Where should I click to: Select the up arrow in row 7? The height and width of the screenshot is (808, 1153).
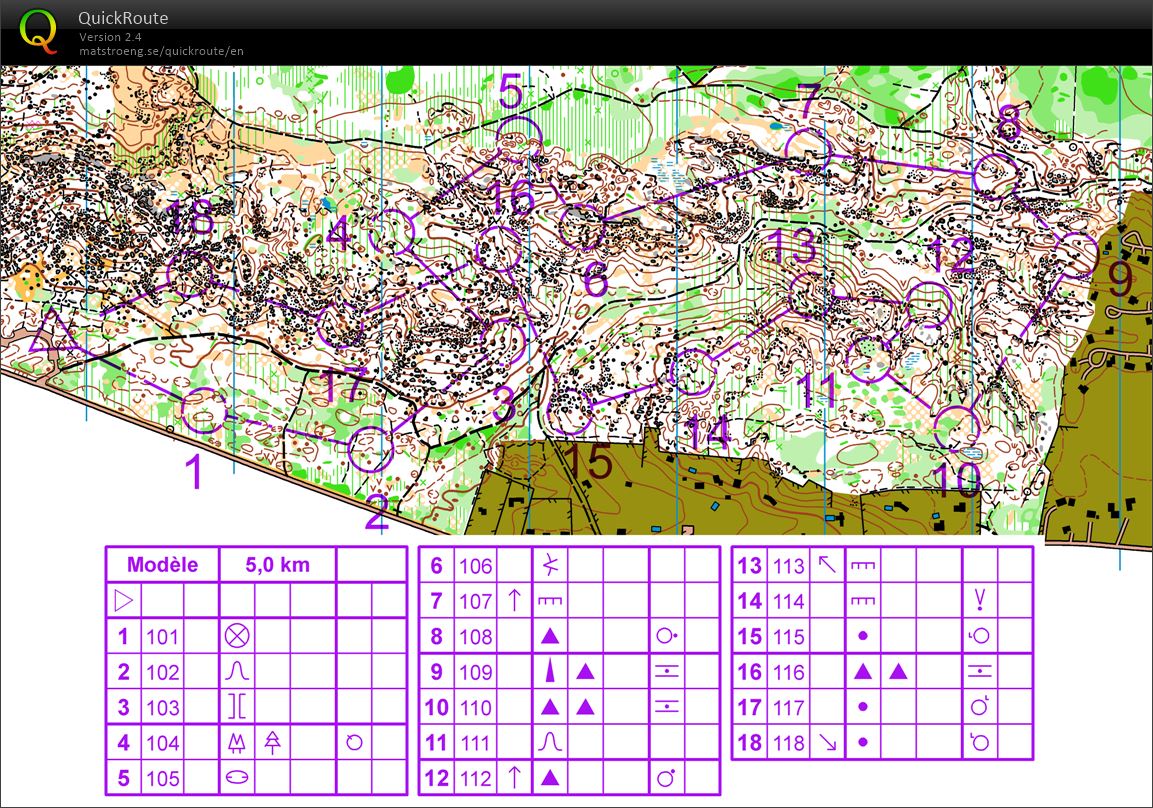pos(514,601)
